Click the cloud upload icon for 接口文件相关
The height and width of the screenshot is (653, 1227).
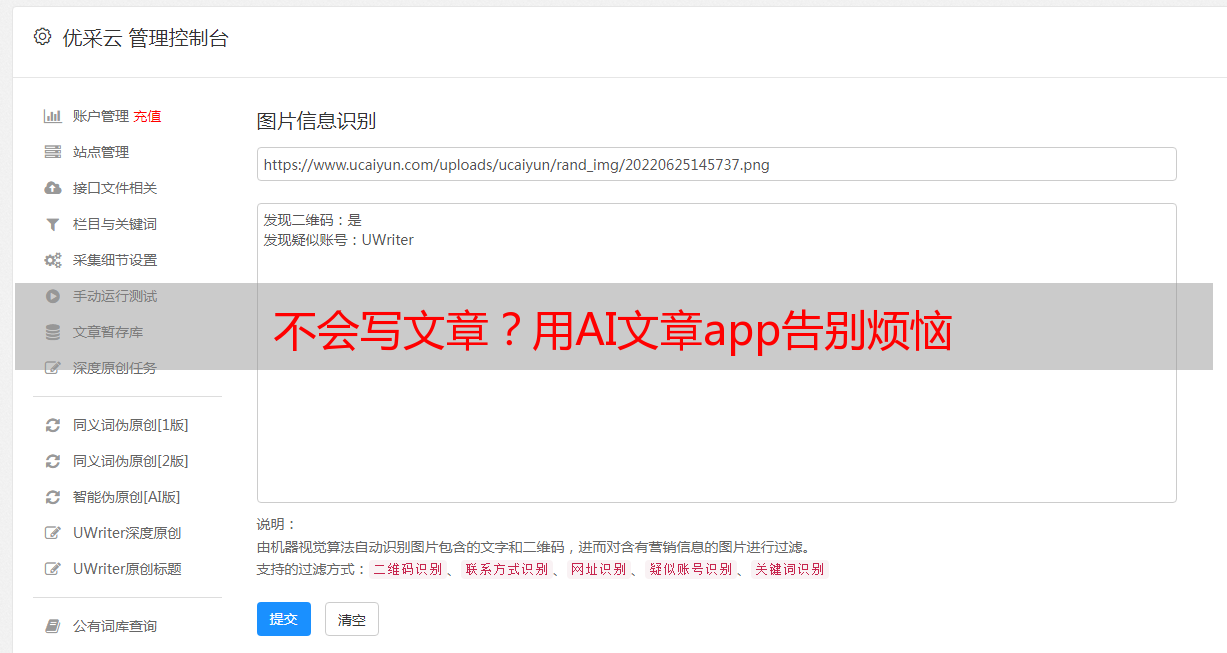click(x=53, y=188)
